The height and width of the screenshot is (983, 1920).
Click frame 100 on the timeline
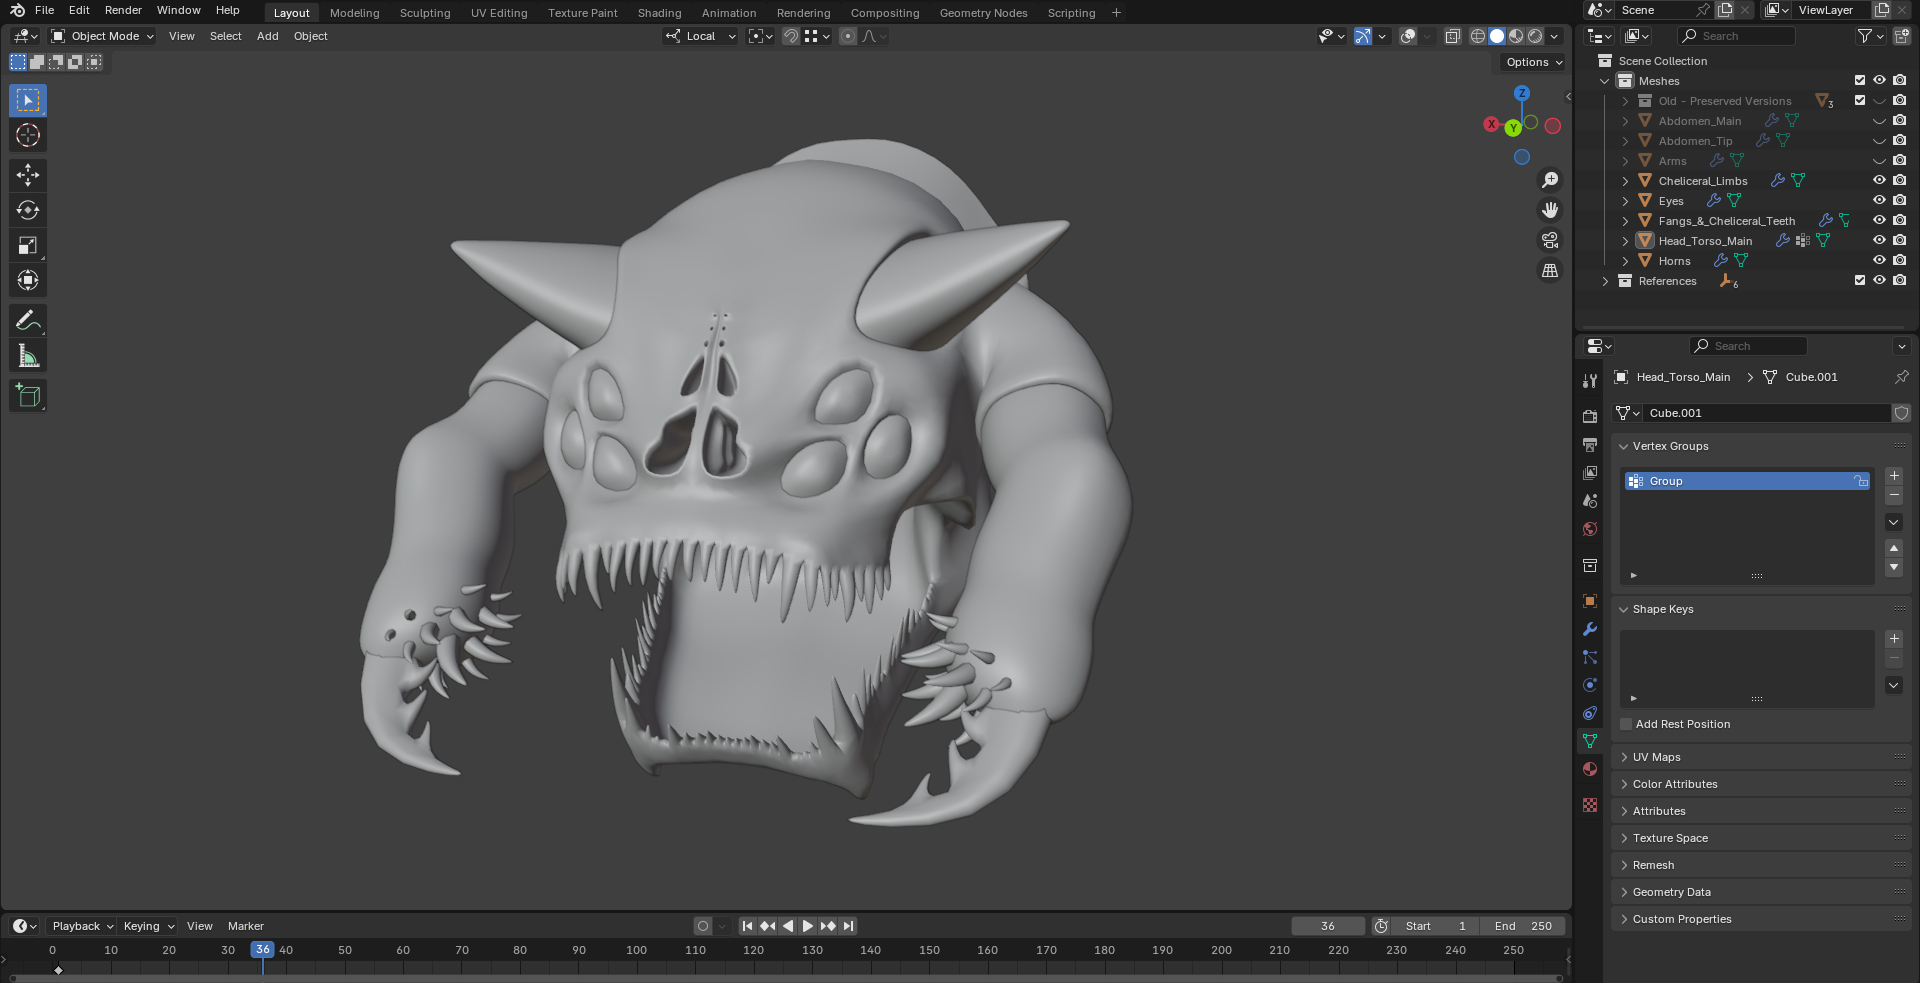637,951
